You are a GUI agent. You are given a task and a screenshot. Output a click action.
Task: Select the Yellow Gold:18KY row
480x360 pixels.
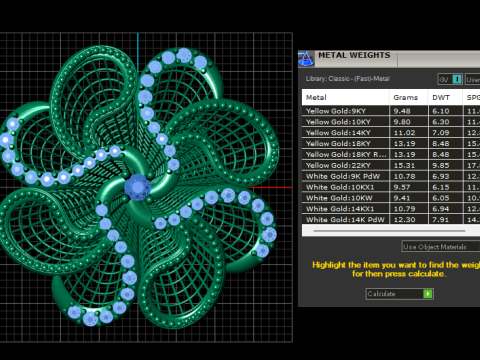pos(391,144)
